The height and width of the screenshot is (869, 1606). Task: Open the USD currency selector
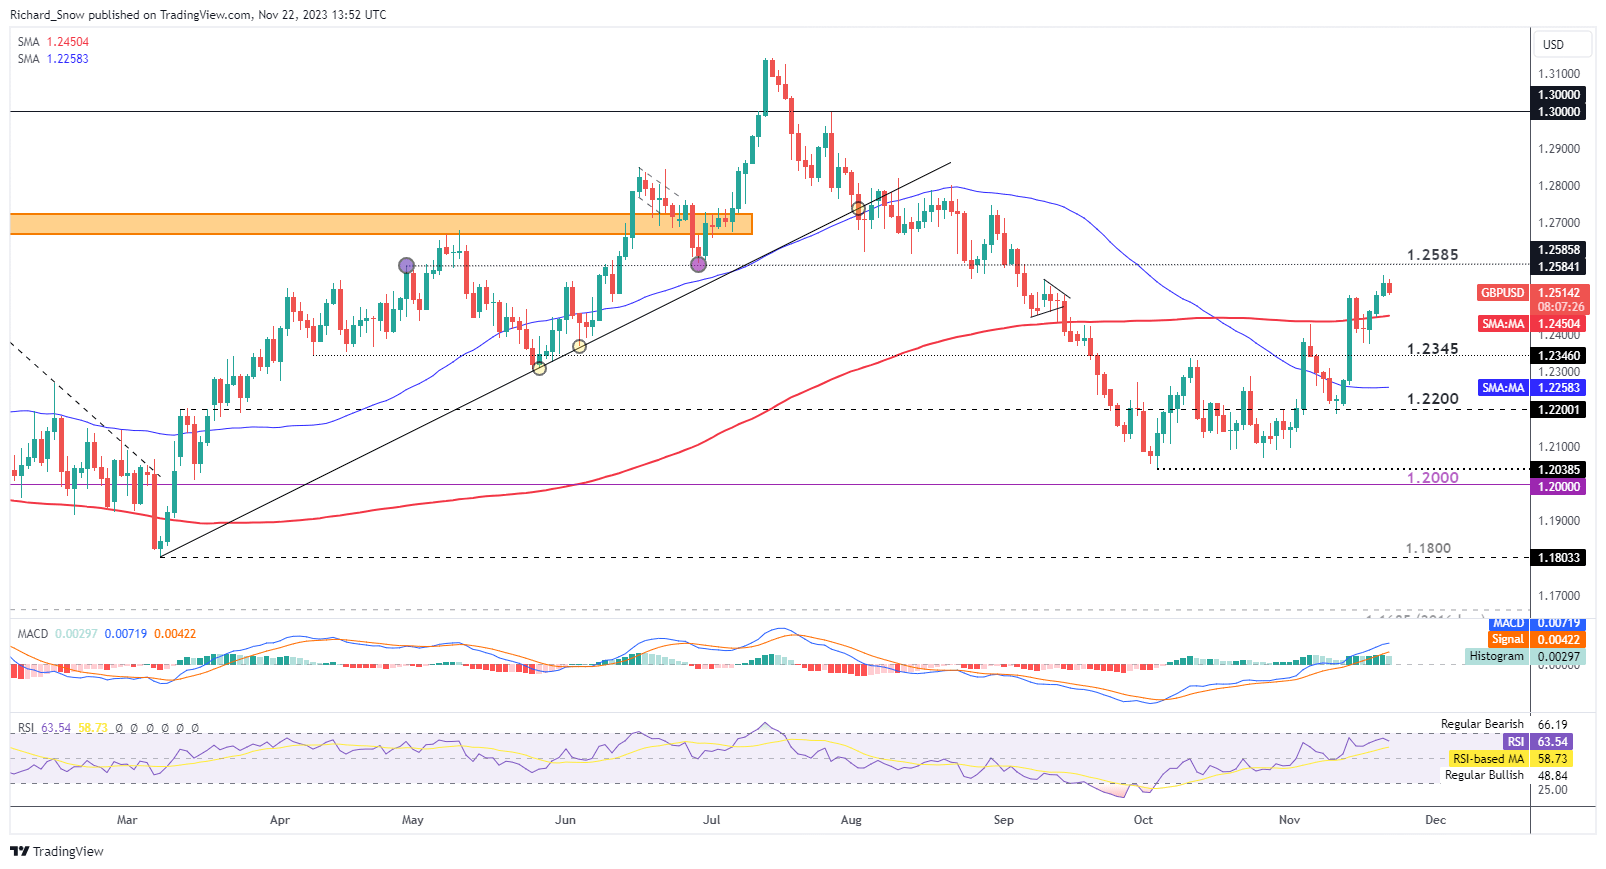pos(1563,44)
